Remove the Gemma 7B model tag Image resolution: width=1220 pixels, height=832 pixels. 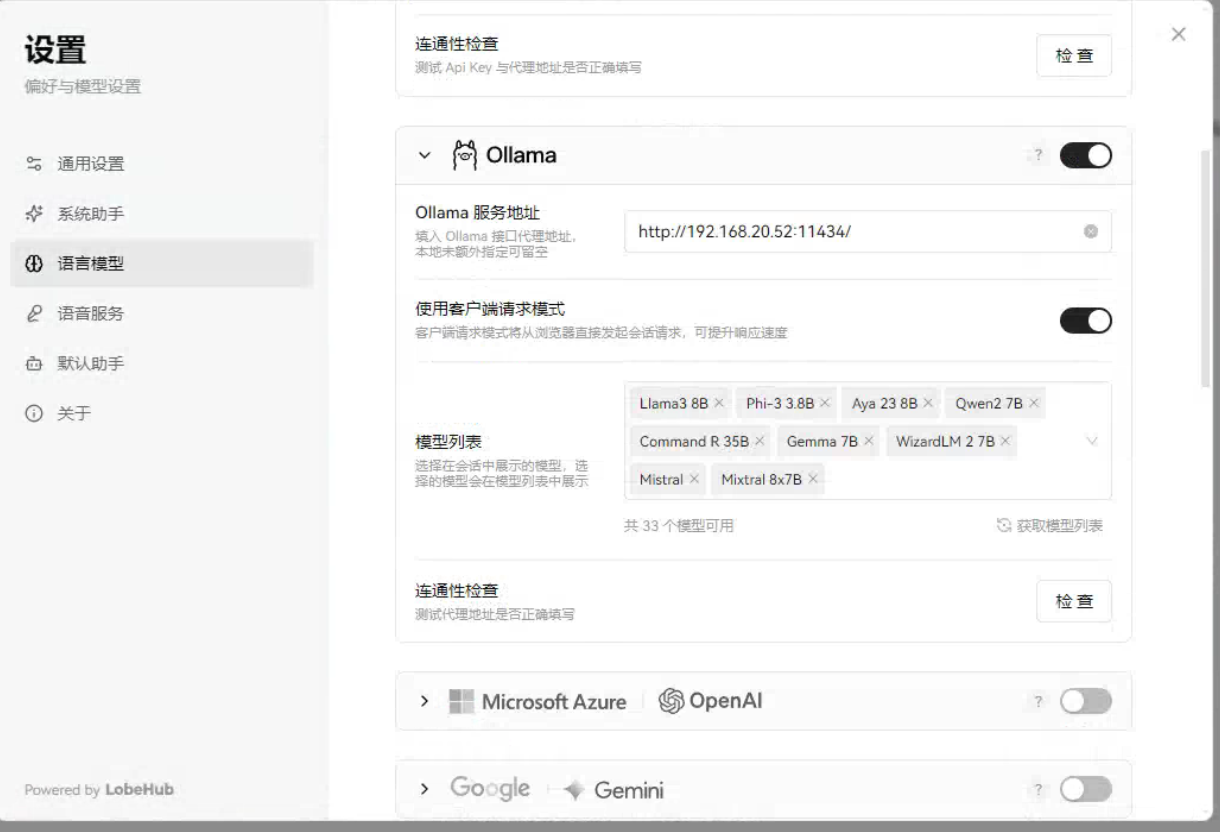pos(869,441)
